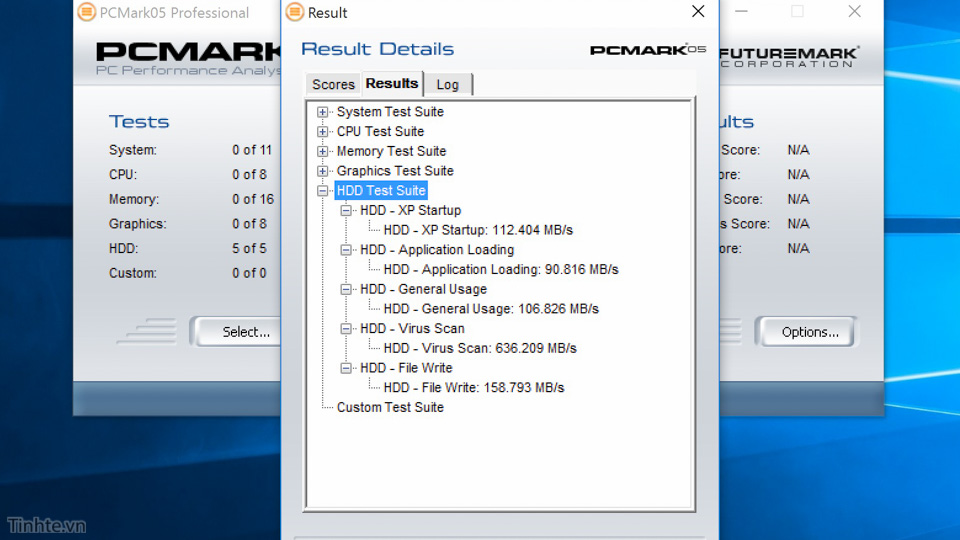Screen dimensions: 960x540
Task: Select the Custom Test Suite row
Action: click(x=390, y=408)
